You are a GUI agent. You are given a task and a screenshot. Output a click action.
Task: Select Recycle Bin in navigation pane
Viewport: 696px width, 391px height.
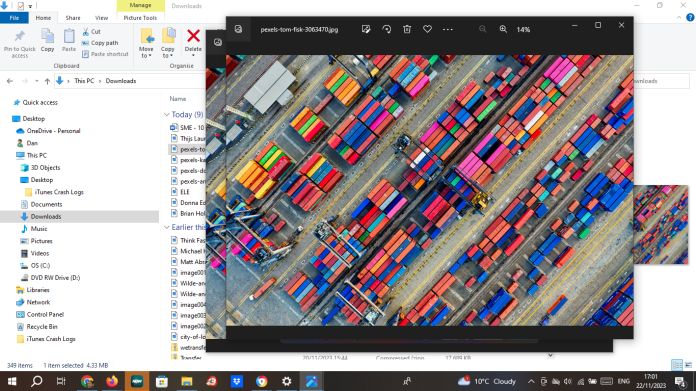coord(42,327)
